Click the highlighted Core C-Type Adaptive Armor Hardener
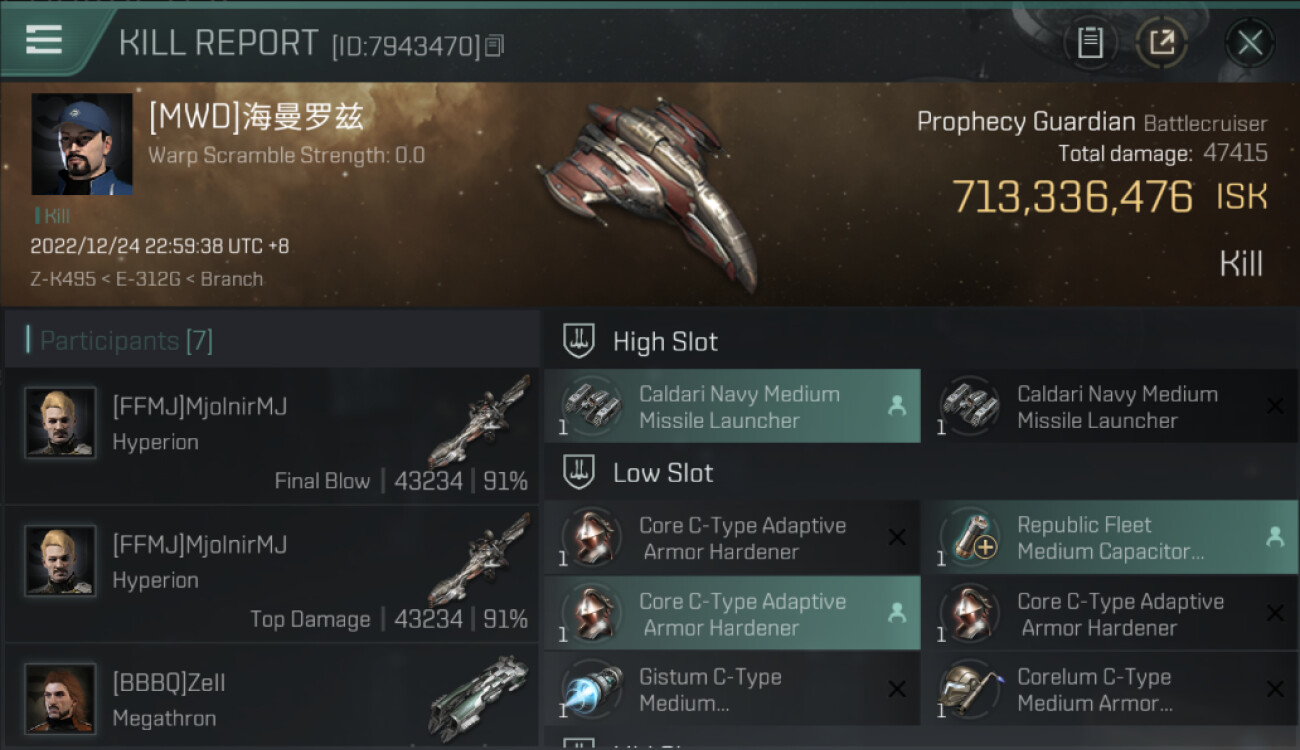The width and height of the screenshot is (1300, 750). (x=732, y=613)
